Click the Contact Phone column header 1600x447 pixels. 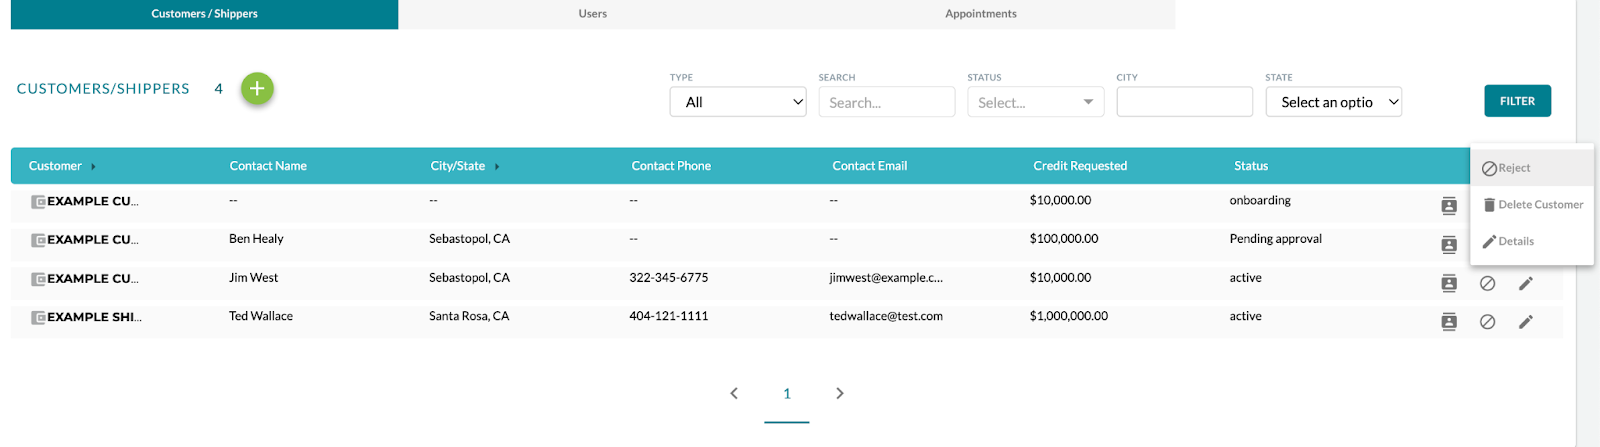pos(671,166)
